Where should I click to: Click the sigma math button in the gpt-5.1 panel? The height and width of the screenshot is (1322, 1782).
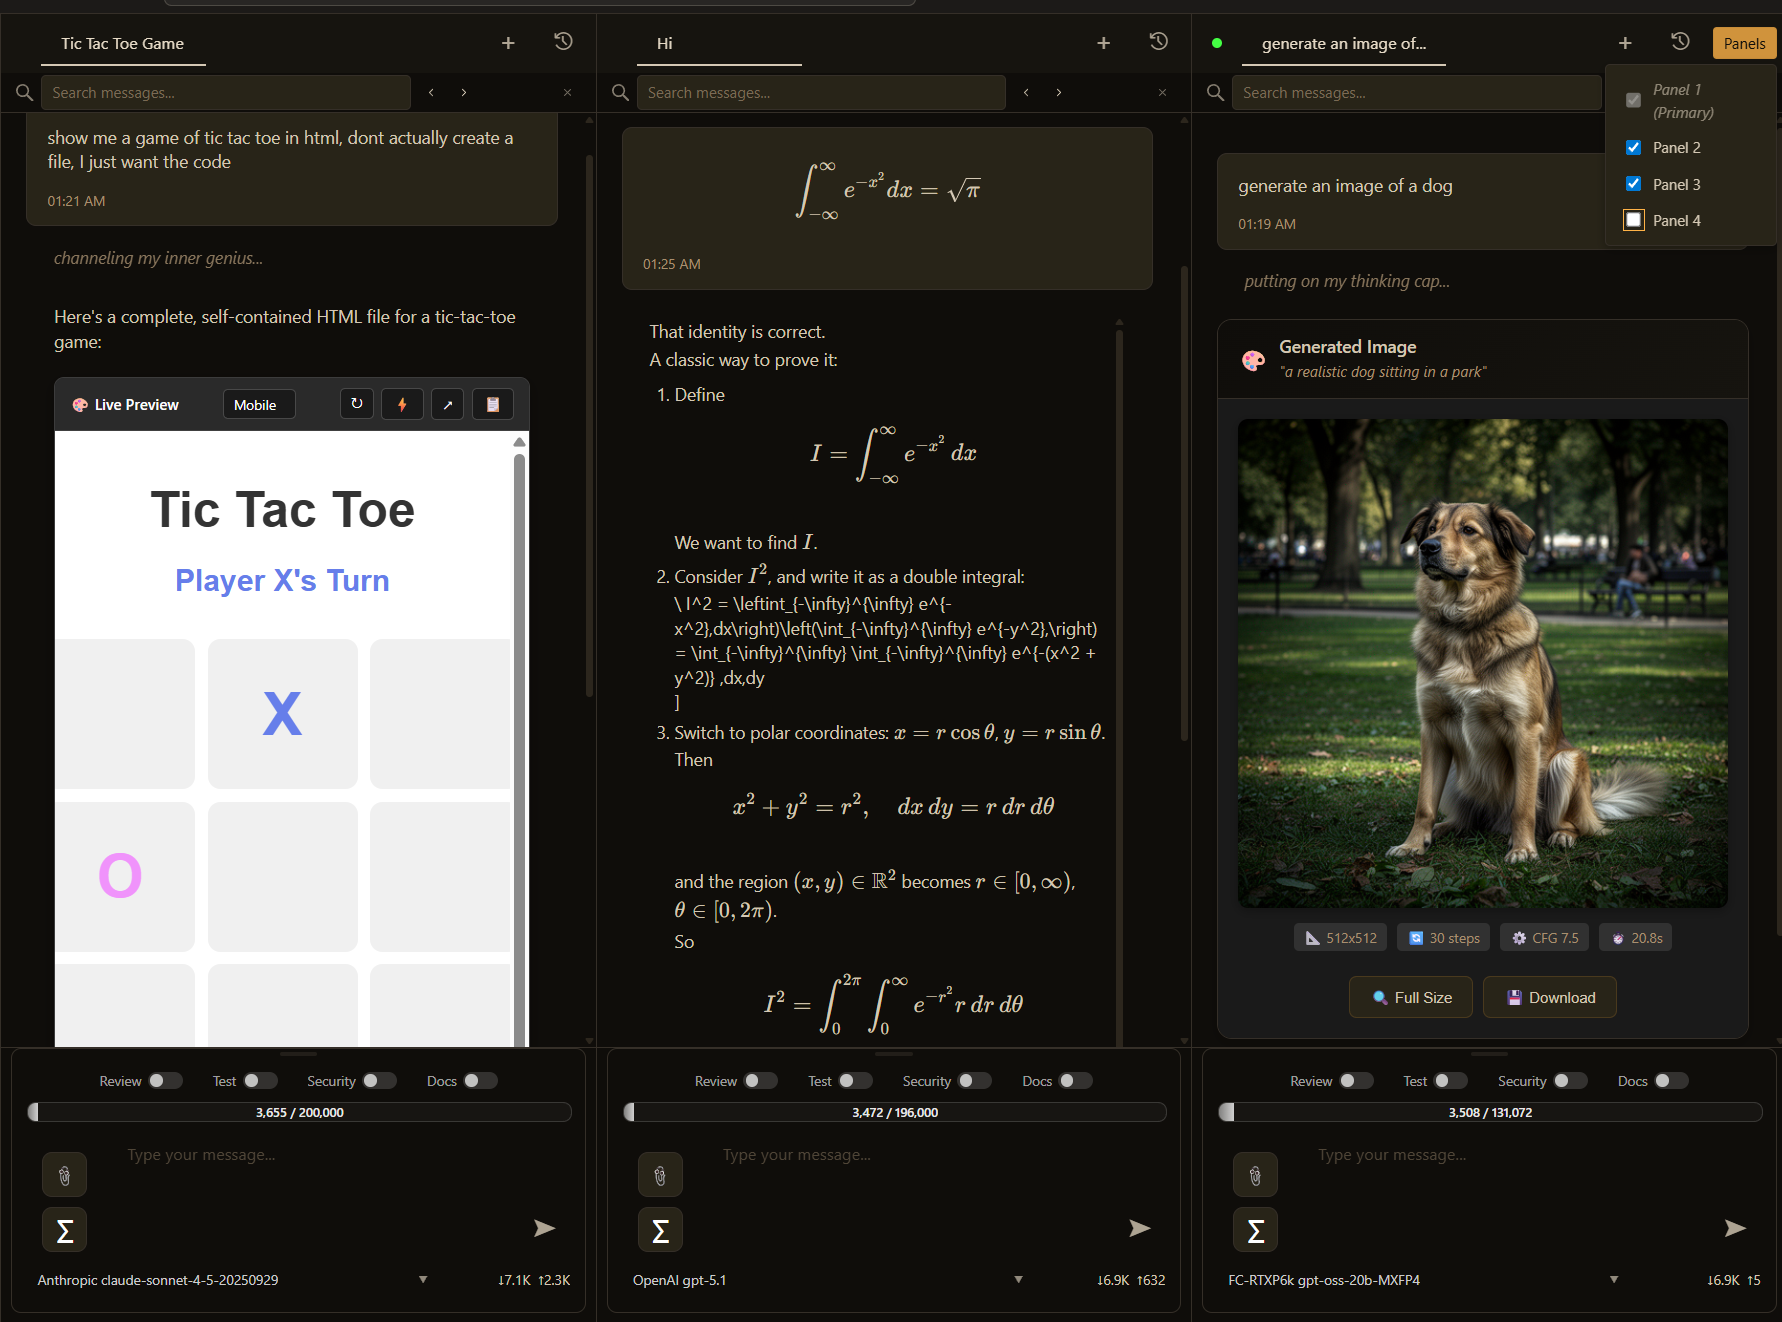[660, 1231]
